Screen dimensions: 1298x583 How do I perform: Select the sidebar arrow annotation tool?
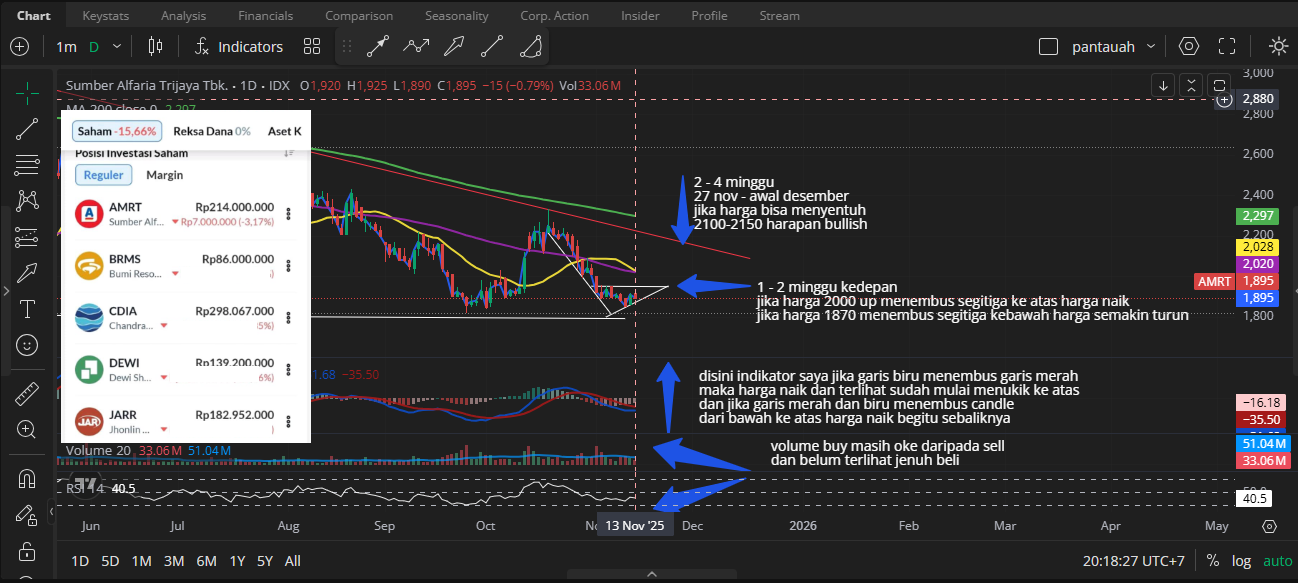click(x=27, y=272)
